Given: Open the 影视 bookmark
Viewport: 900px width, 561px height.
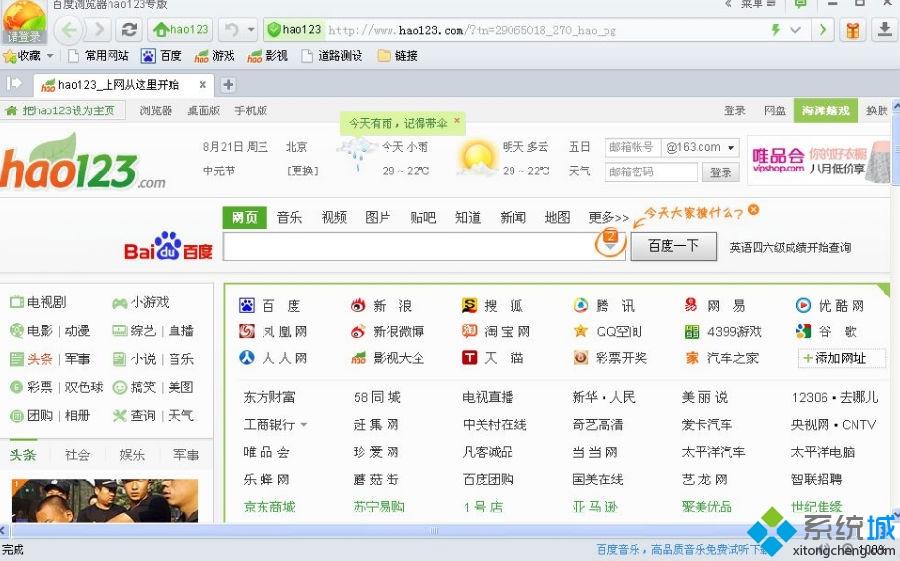Looking at the screenshot, I should [267, 56].
